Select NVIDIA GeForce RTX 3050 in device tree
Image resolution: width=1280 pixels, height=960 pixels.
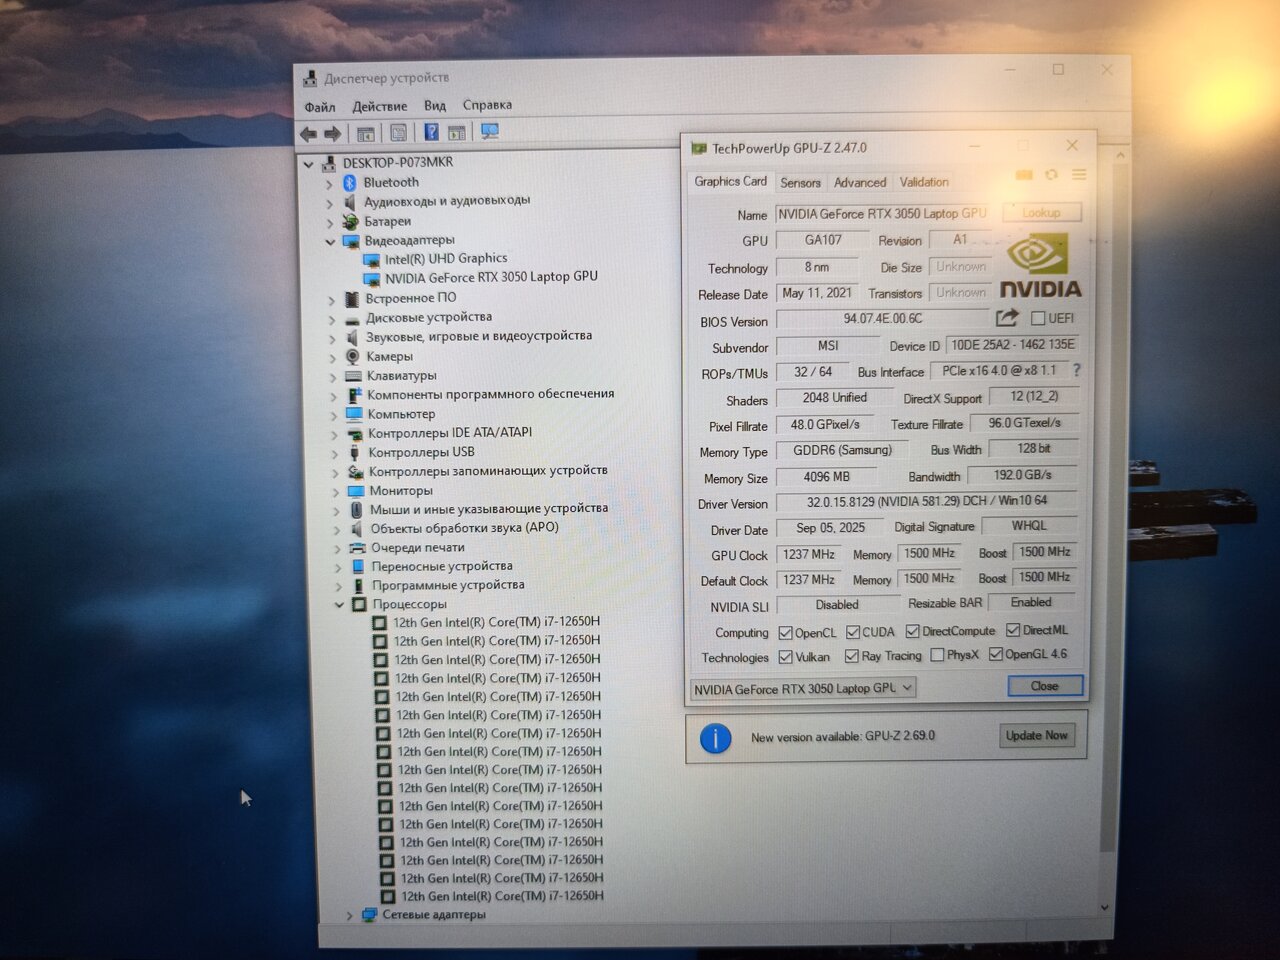pyautogui.click(x=491, y=277)
